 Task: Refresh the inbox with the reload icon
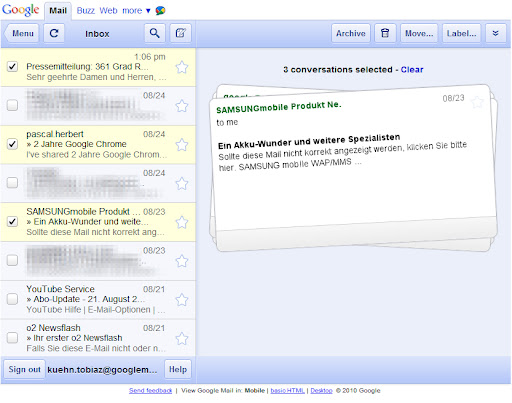tap(54, 33)
